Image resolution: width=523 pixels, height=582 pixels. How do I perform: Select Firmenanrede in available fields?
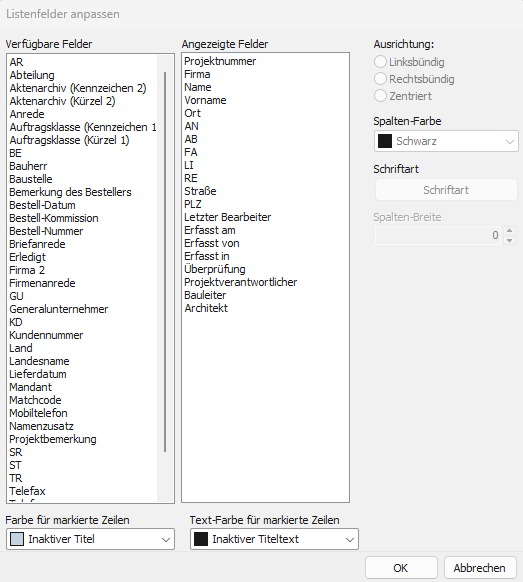tap(42, 283)
